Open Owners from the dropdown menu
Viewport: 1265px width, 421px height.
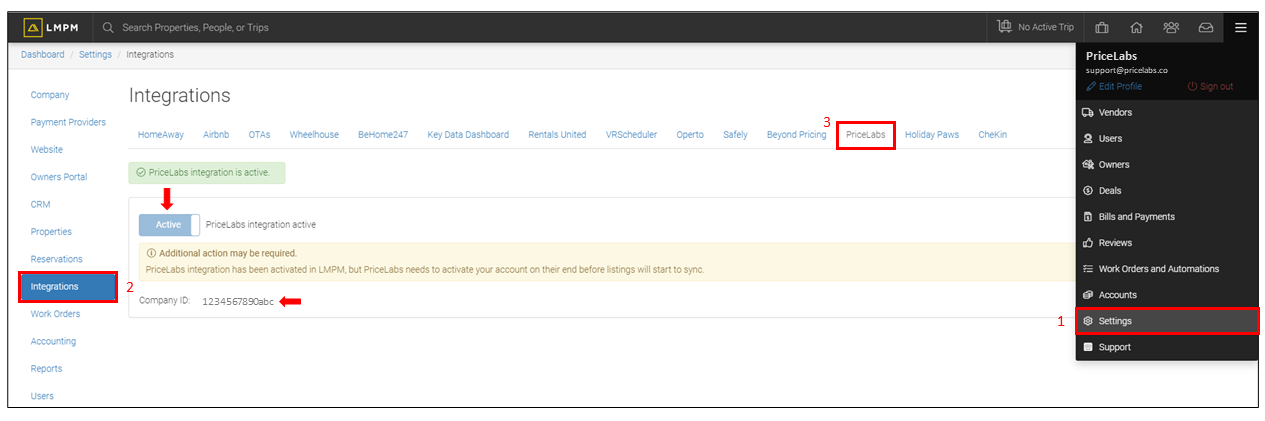[x=1166, y=165]
